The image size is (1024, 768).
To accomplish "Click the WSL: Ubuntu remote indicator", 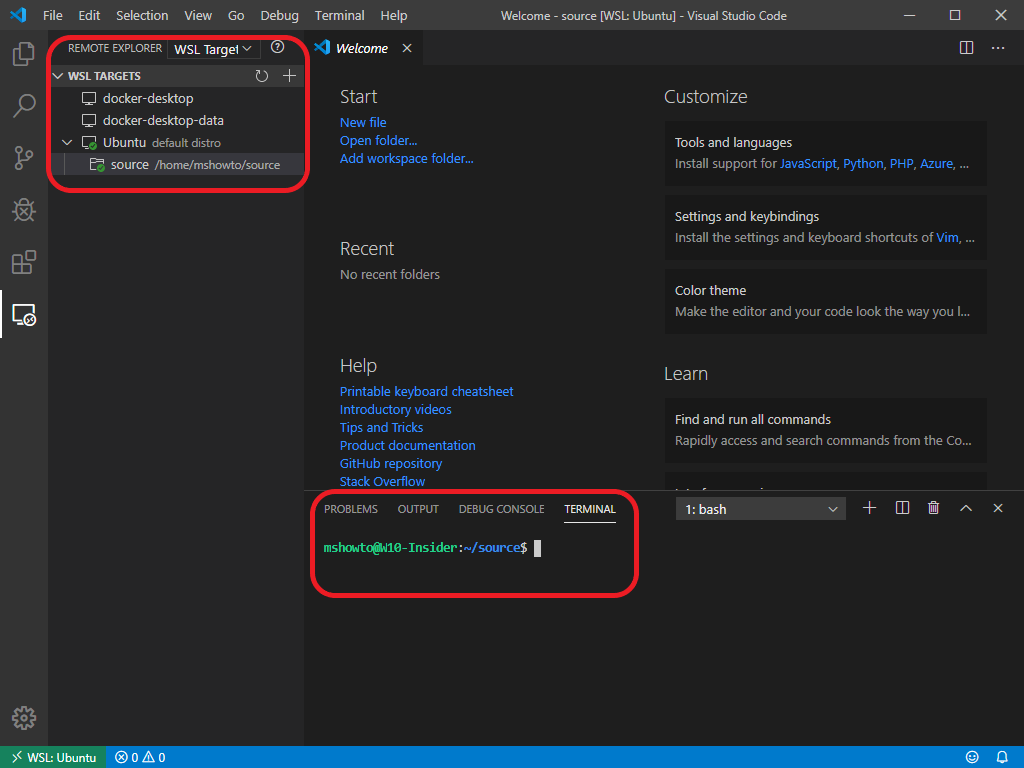I will point(53,758).
